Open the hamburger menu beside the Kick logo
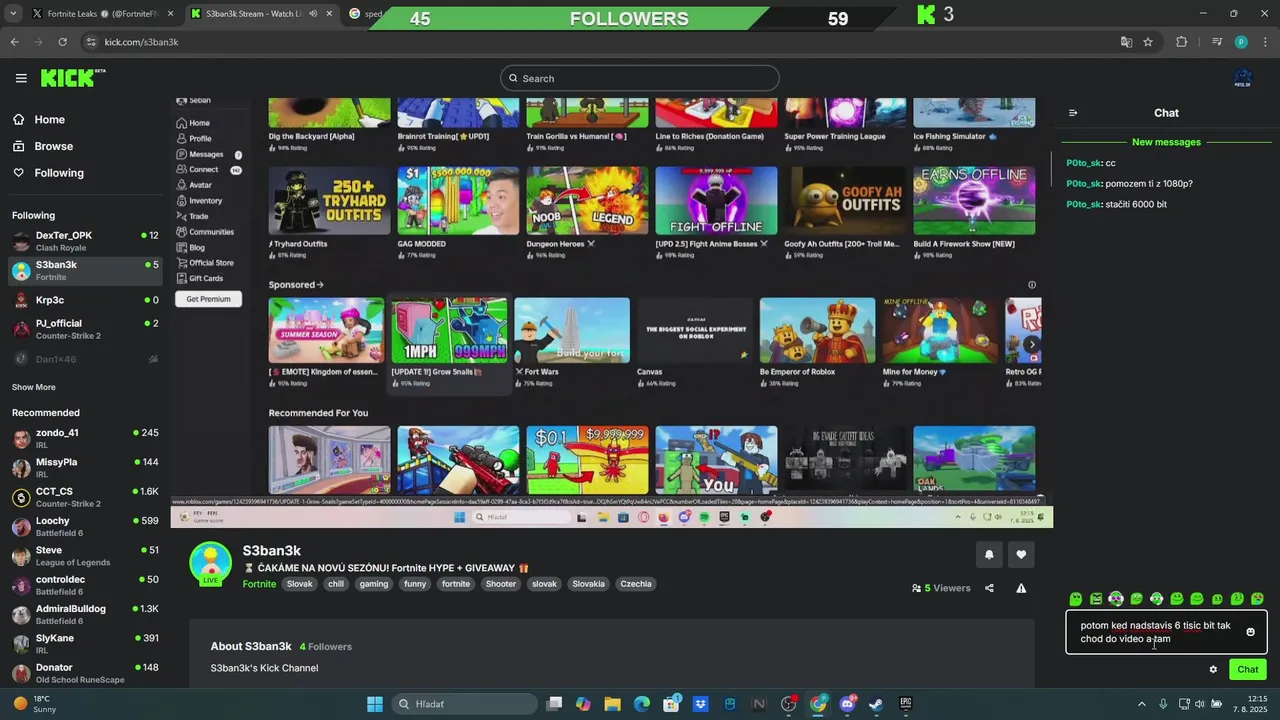 click(x=21, y=78)
